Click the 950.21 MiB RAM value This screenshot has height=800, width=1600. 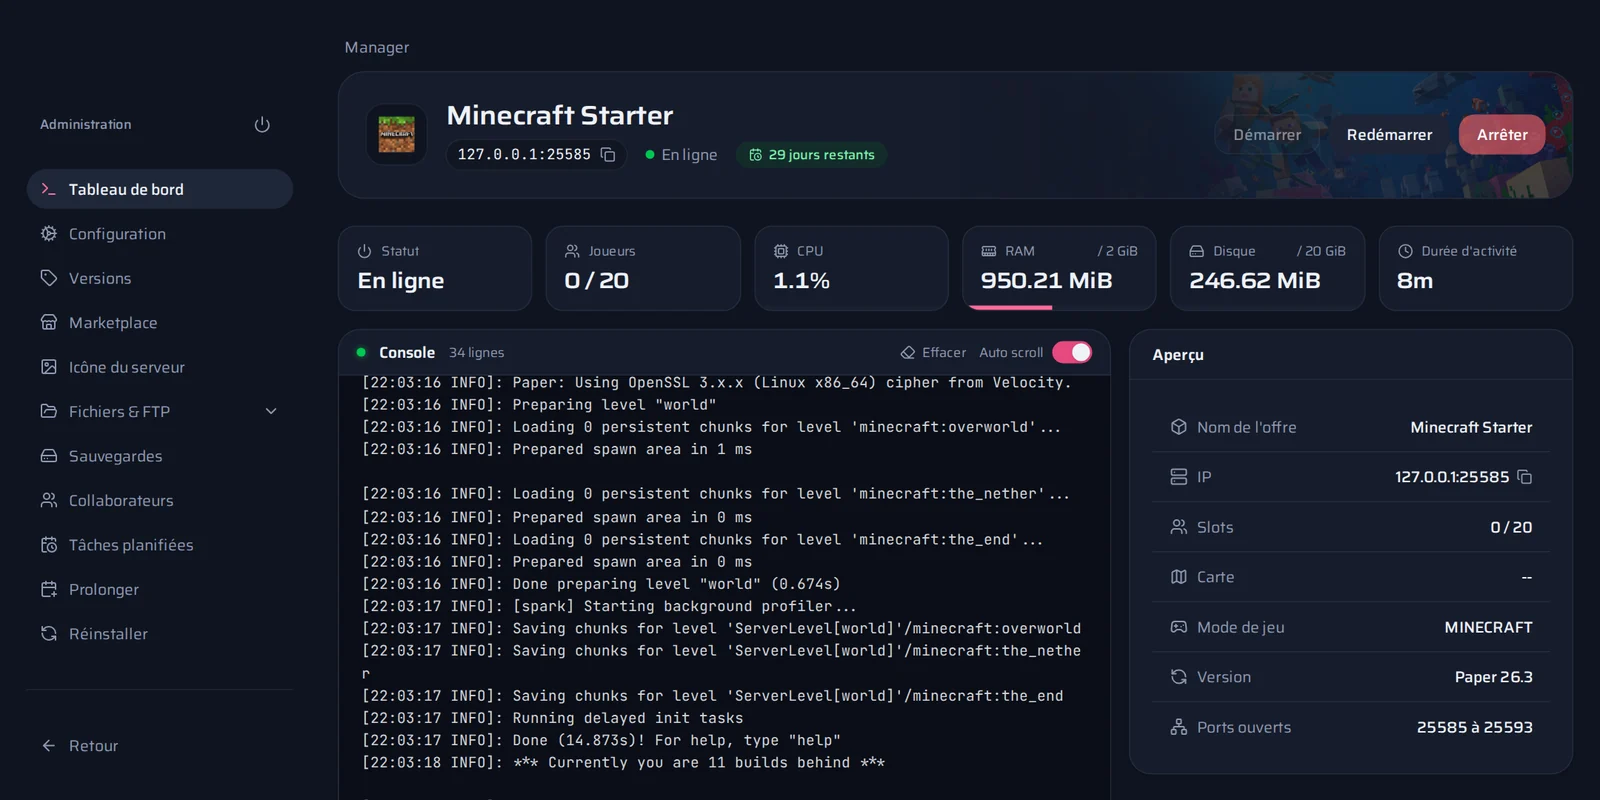(1047, 281)
